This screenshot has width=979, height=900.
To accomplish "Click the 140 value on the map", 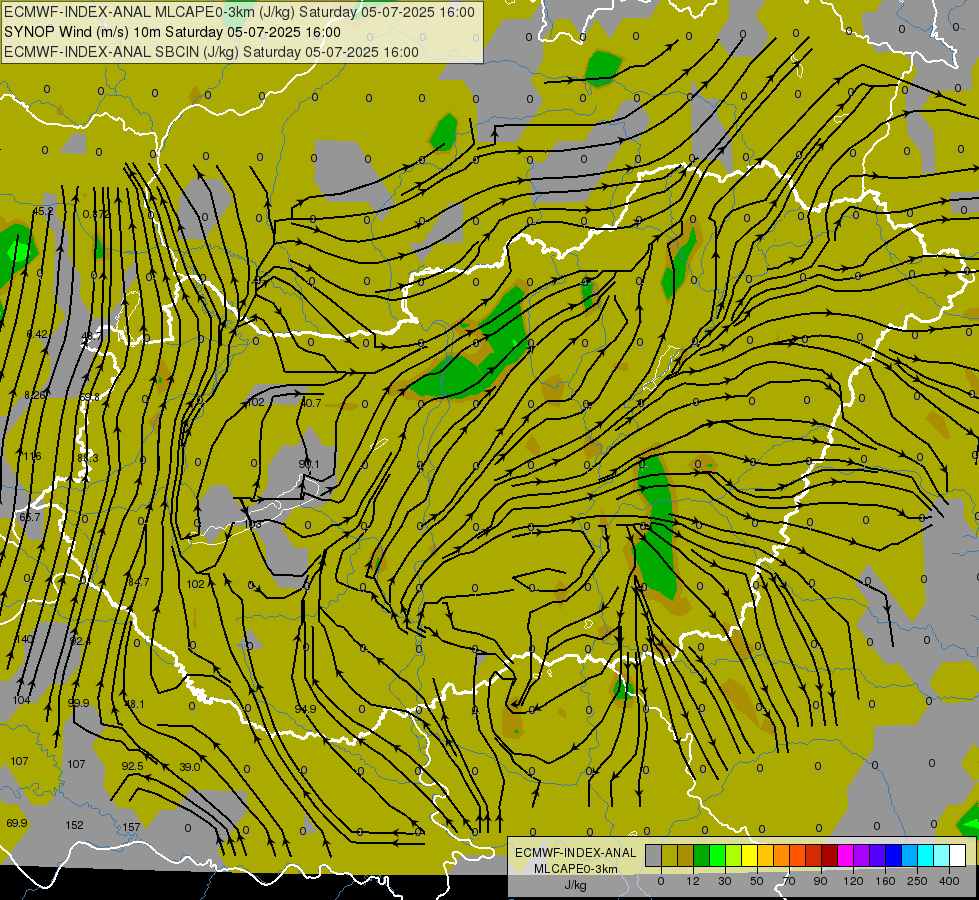I will tap(24, 639).
